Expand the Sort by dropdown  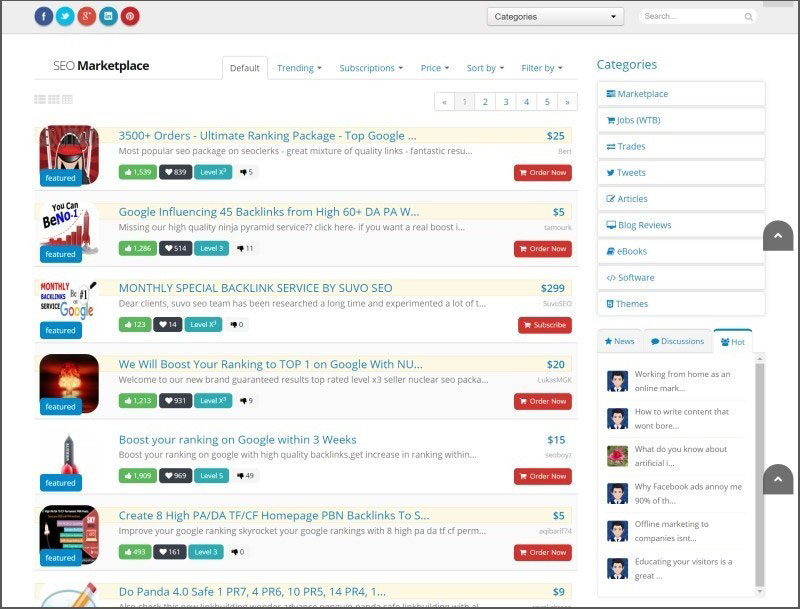pyautogui.click(x=484, y=68)
